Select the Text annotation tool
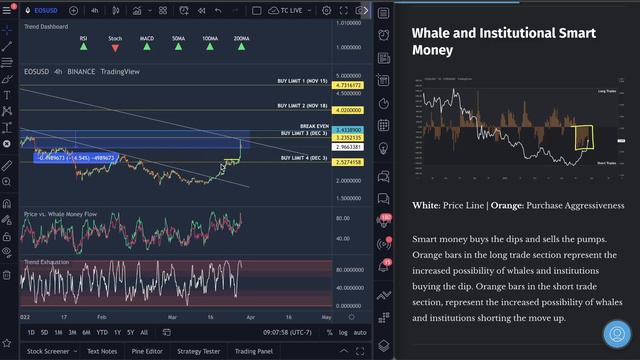The width and height of the screenshot is (640, 360). (7, 95)
